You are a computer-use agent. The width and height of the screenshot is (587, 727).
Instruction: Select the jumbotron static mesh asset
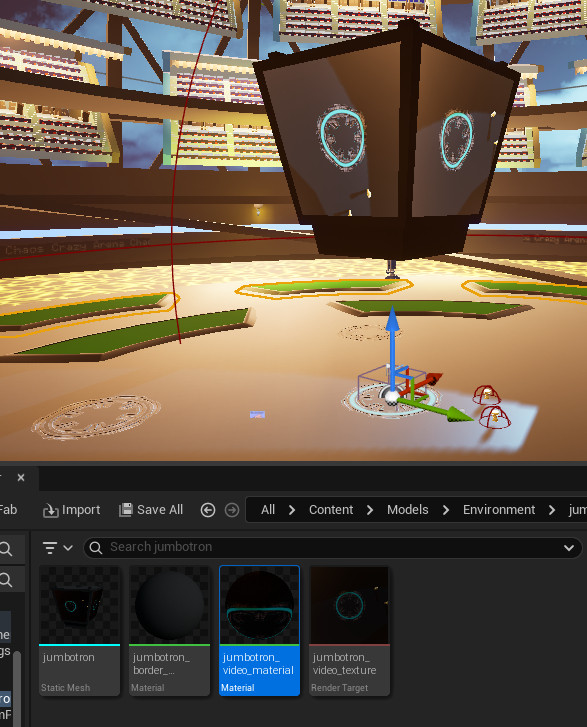click(79, 631)
